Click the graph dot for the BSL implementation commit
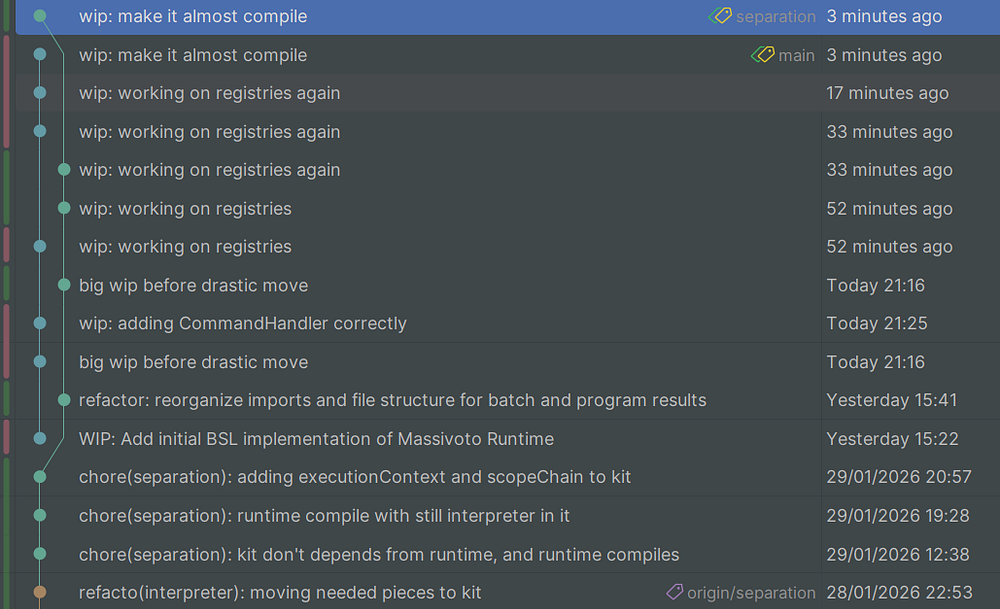This screenshot has height=609, width=1000. pyautogui.click(x=40, y=438)
